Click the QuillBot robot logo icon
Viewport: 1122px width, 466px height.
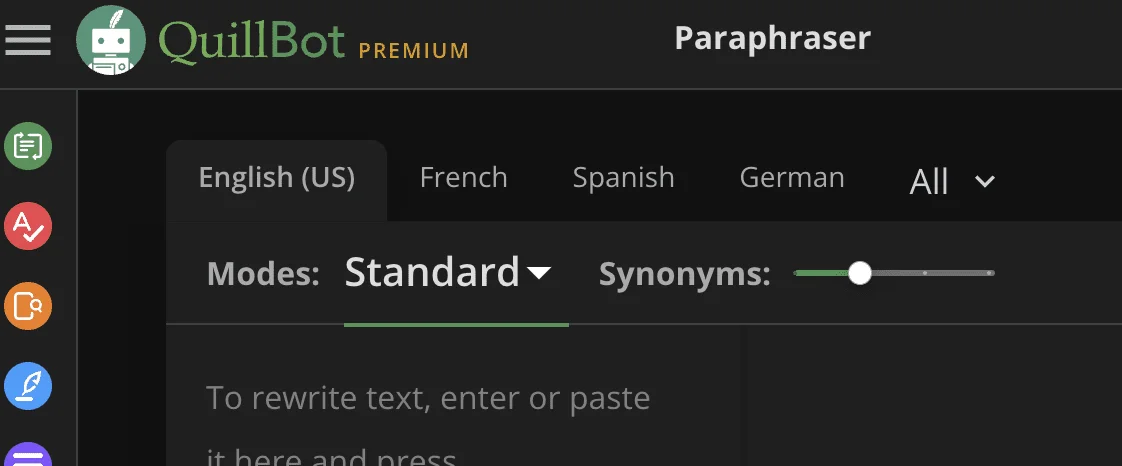coord(111,40)
